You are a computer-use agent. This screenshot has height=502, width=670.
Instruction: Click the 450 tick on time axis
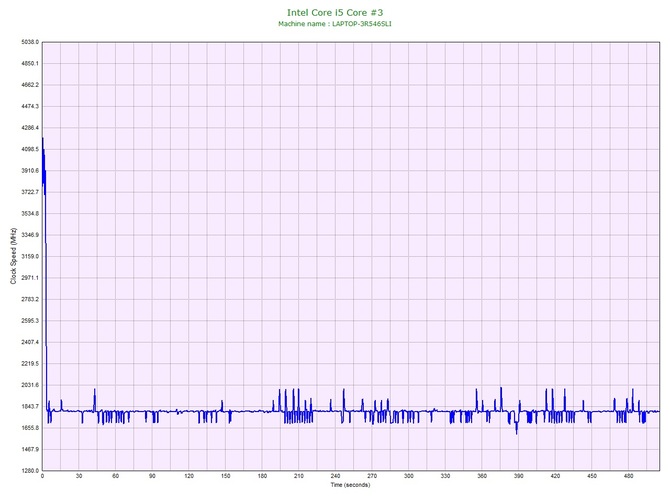(592, 476)
